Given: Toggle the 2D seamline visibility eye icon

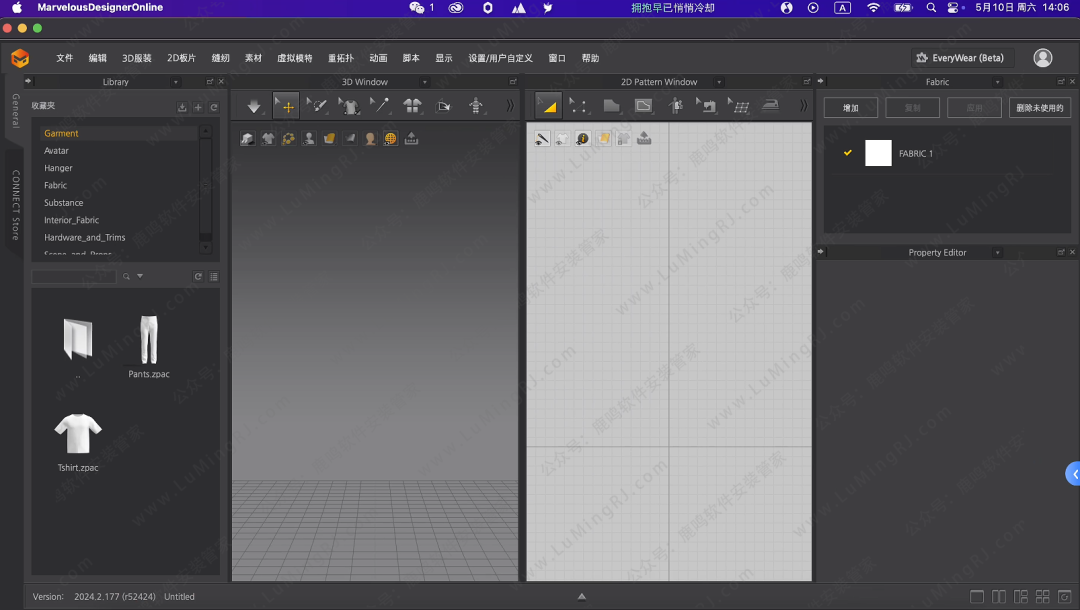Looking at the screenshot, I should 542,139.
